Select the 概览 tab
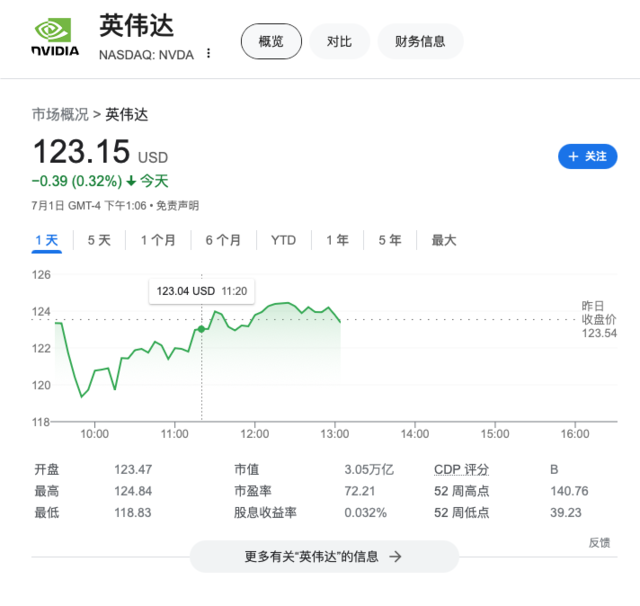The width and height of the screenshot is (640, 606). point(271,41)
